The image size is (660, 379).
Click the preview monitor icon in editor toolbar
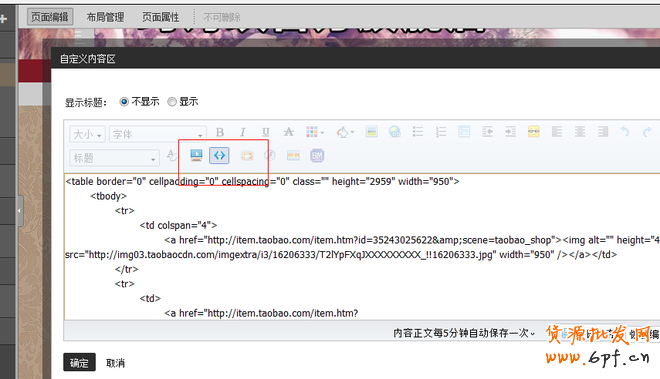196,155
